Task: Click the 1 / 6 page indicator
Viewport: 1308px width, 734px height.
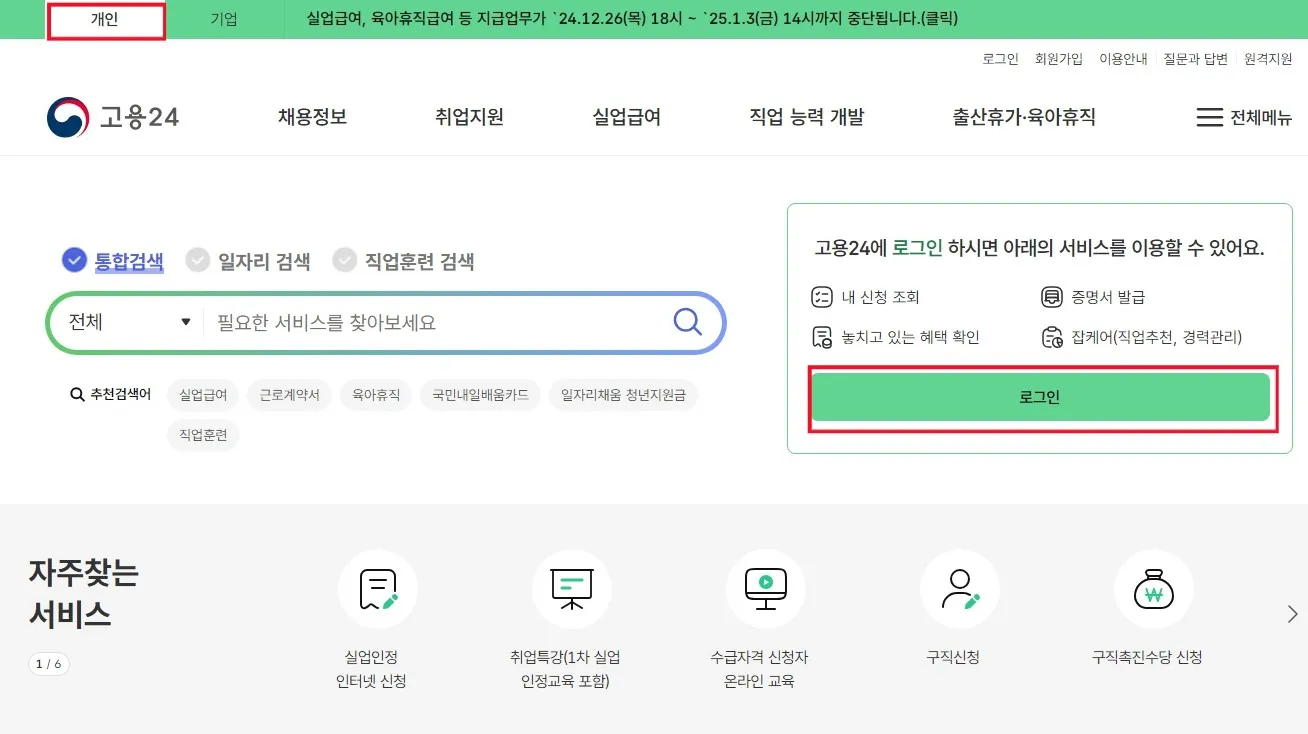Action: point(49,664)
